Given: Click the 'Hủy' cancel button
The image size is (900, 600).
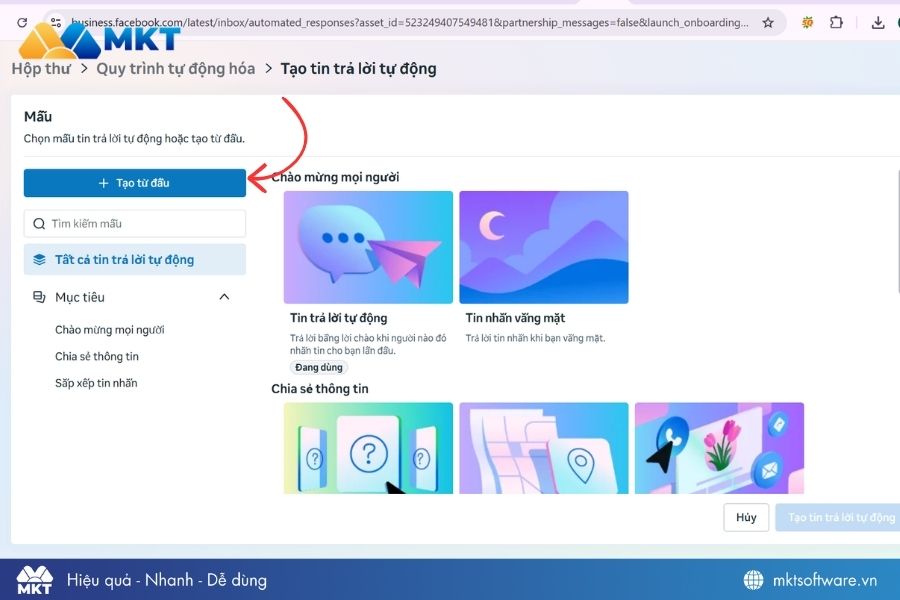Looking at the screenshot, I should coord(746,517).
